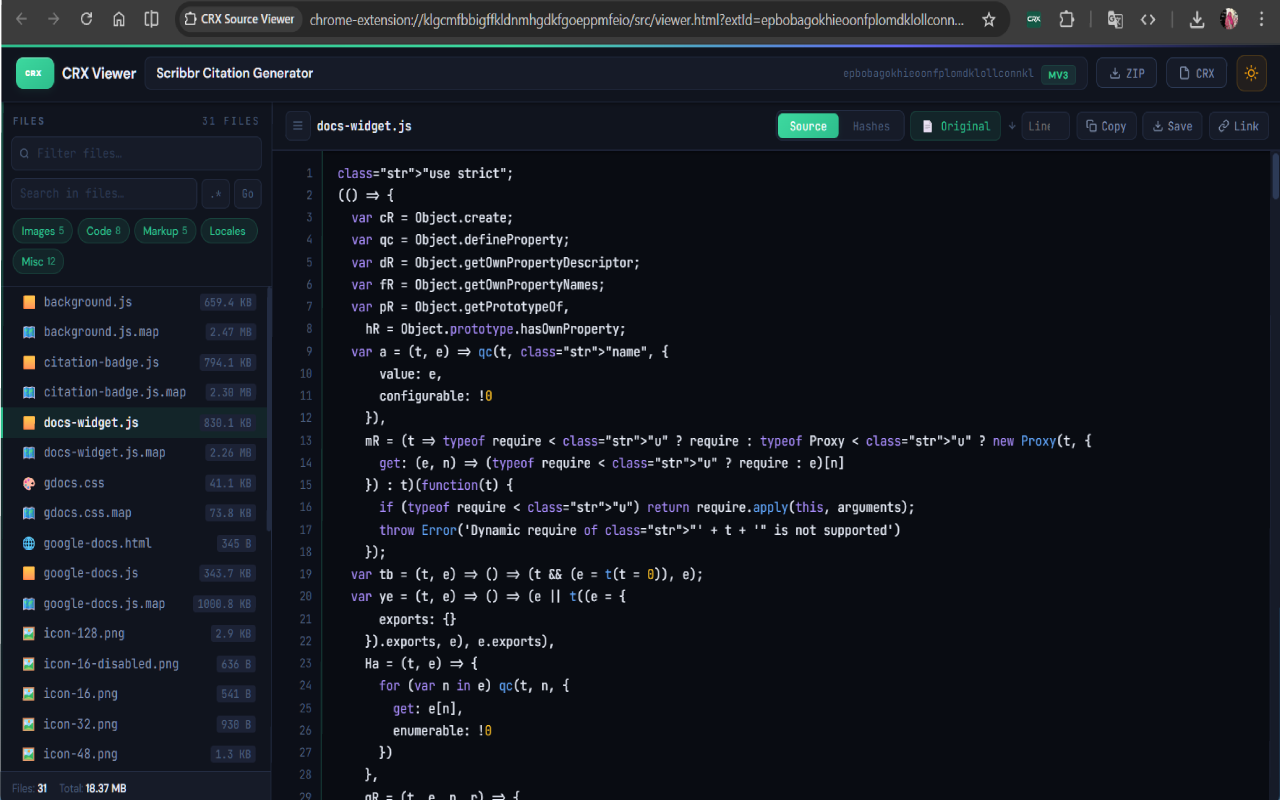Switch to the Hashes tab
1280x800 pixels.
[871, 126]
